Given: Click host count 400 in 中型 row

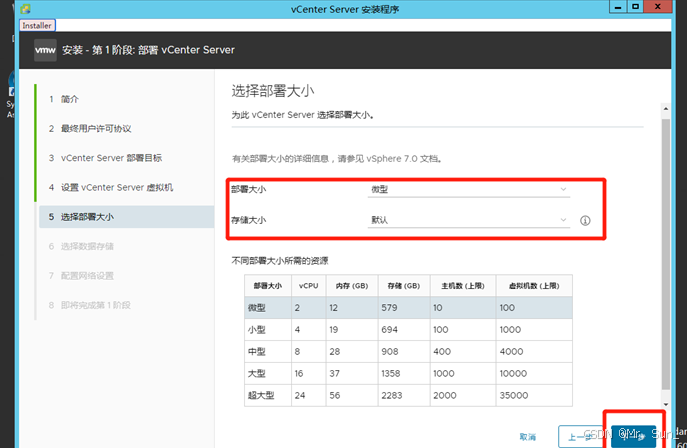Looking at the screenshot, I should tap(442, 352).
